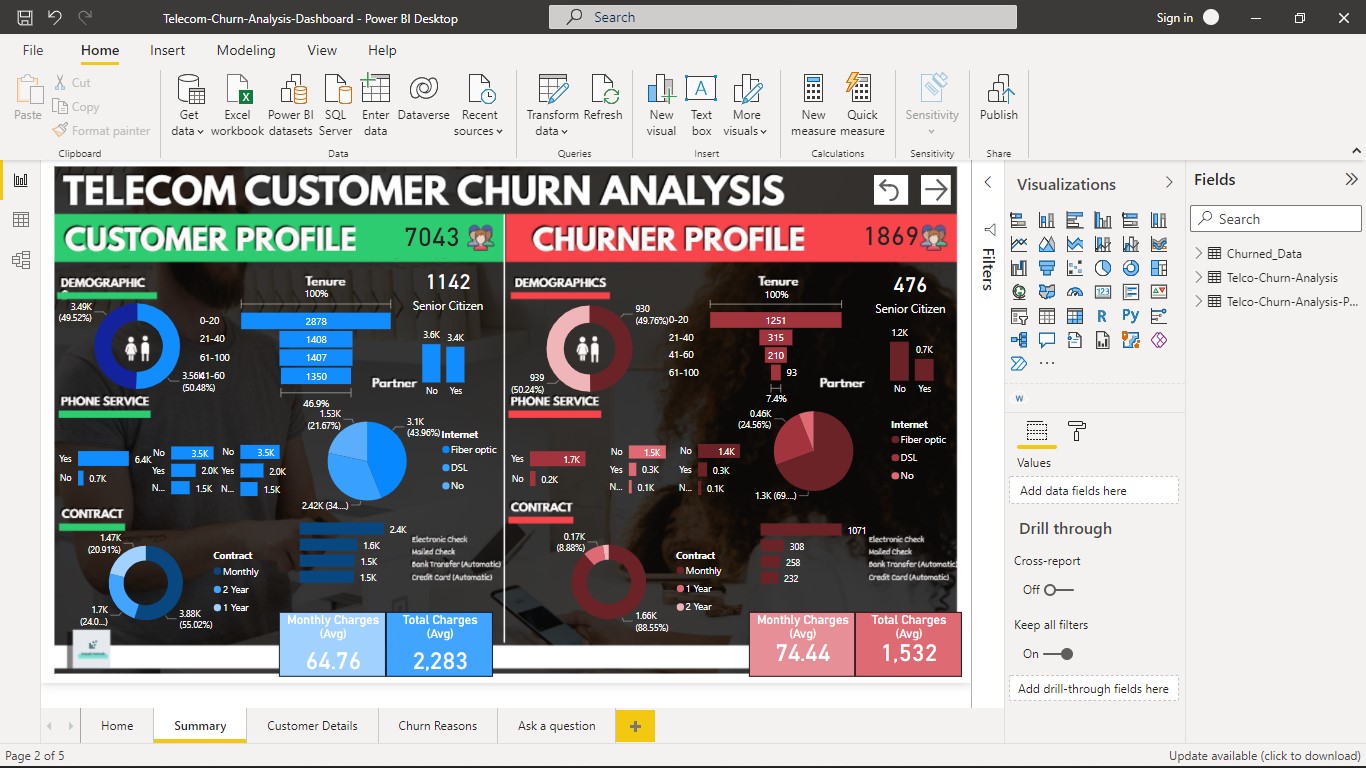Image resolution: width=1366 pixels, height=768 pixels.
Task: Select the slicer visual icon
Action: click(x=1019, y=316)
